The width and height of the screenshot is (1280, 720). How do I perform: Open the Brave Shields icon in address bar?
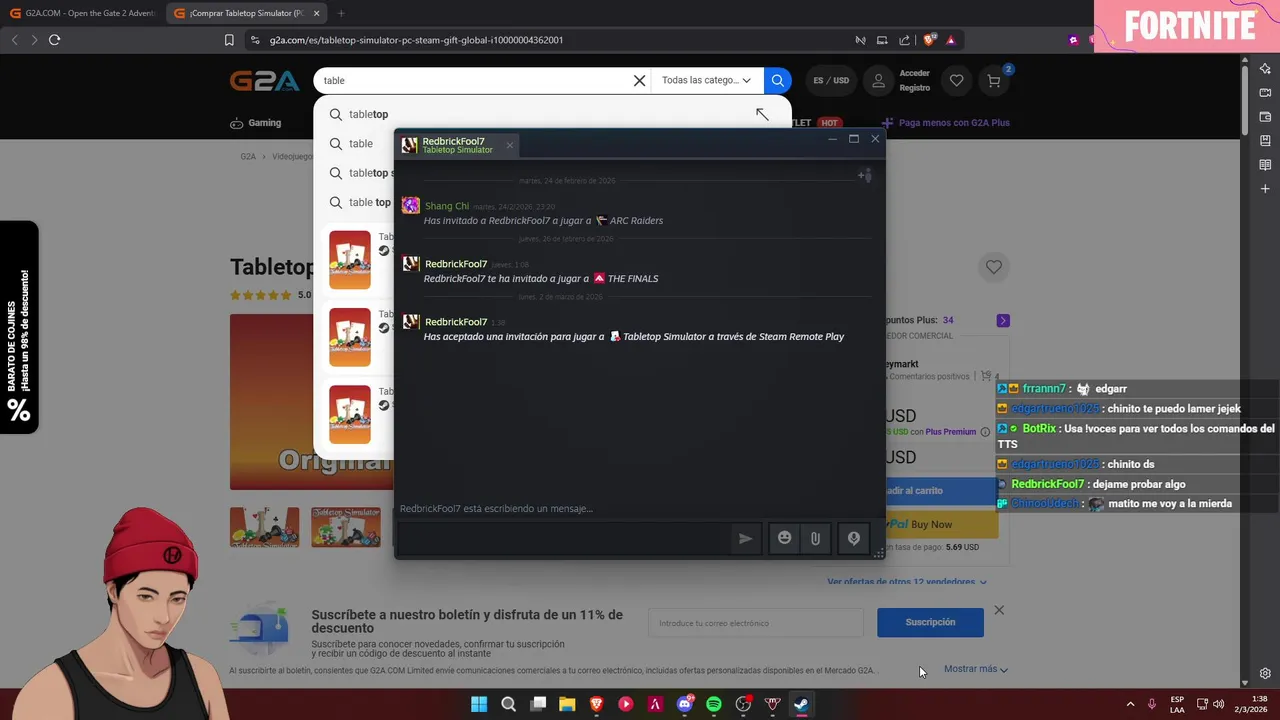[929, 40]
